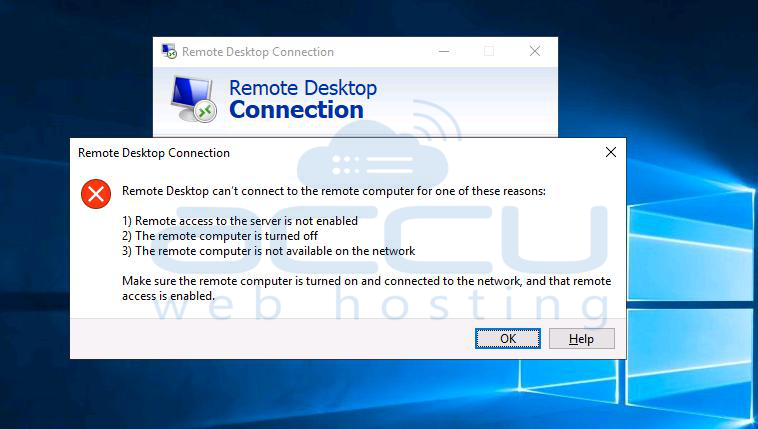Image resolution: width=758 pixels, height=429 pixels.
Task: Minimize the background Remote Desktop Connection window
Action: 444,51
